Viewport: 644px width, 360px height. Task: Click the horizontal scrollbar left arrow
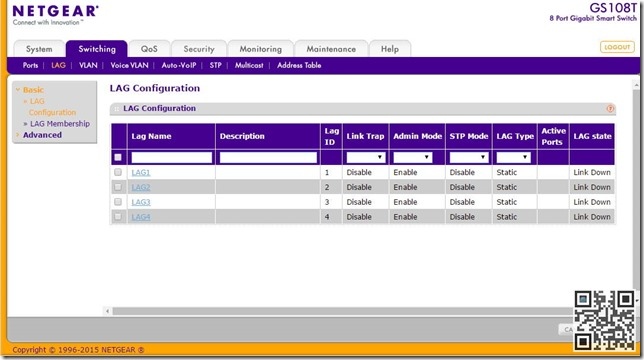point(108,311)
